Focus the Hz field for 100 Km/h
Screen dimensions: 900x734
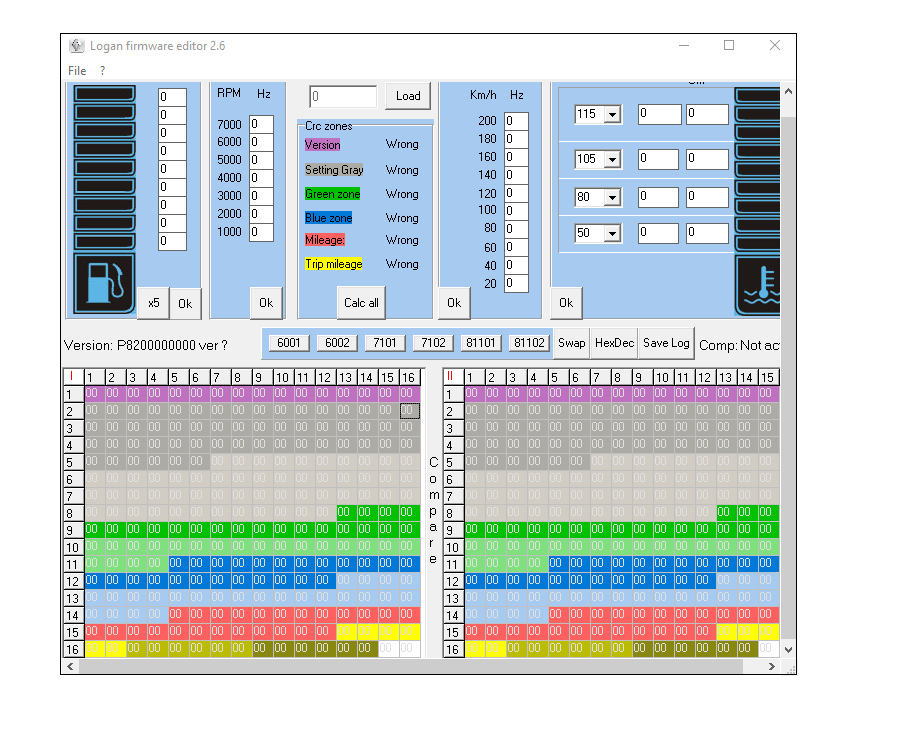coord(516,211)
